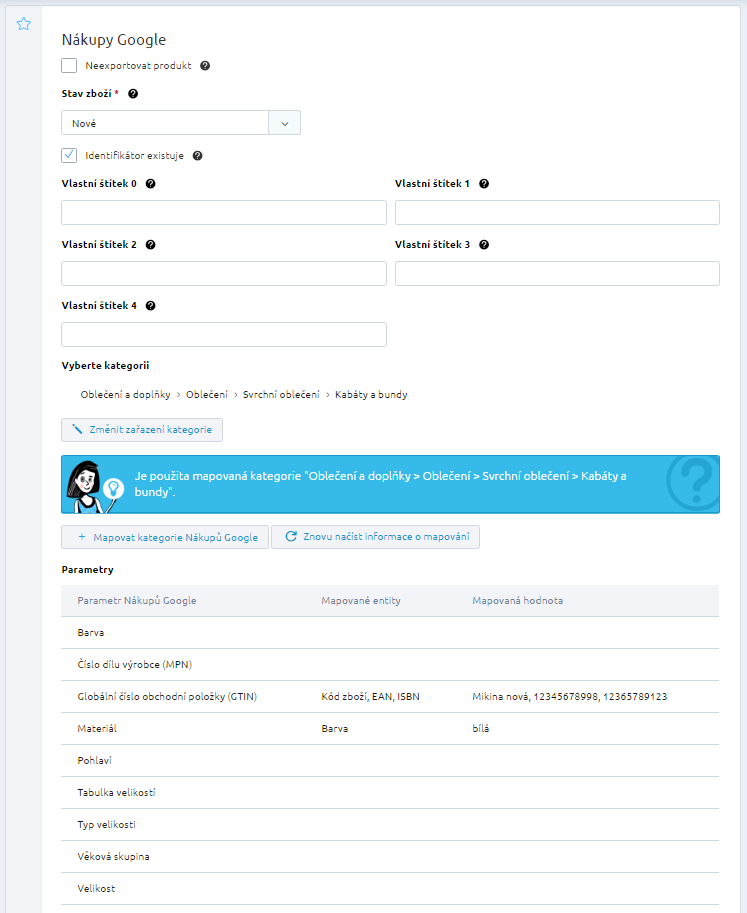The height and width of the screenshot is (913, 747).
Task: Open help icon for Vlastní štítek 0
Action: coord(150,183)
